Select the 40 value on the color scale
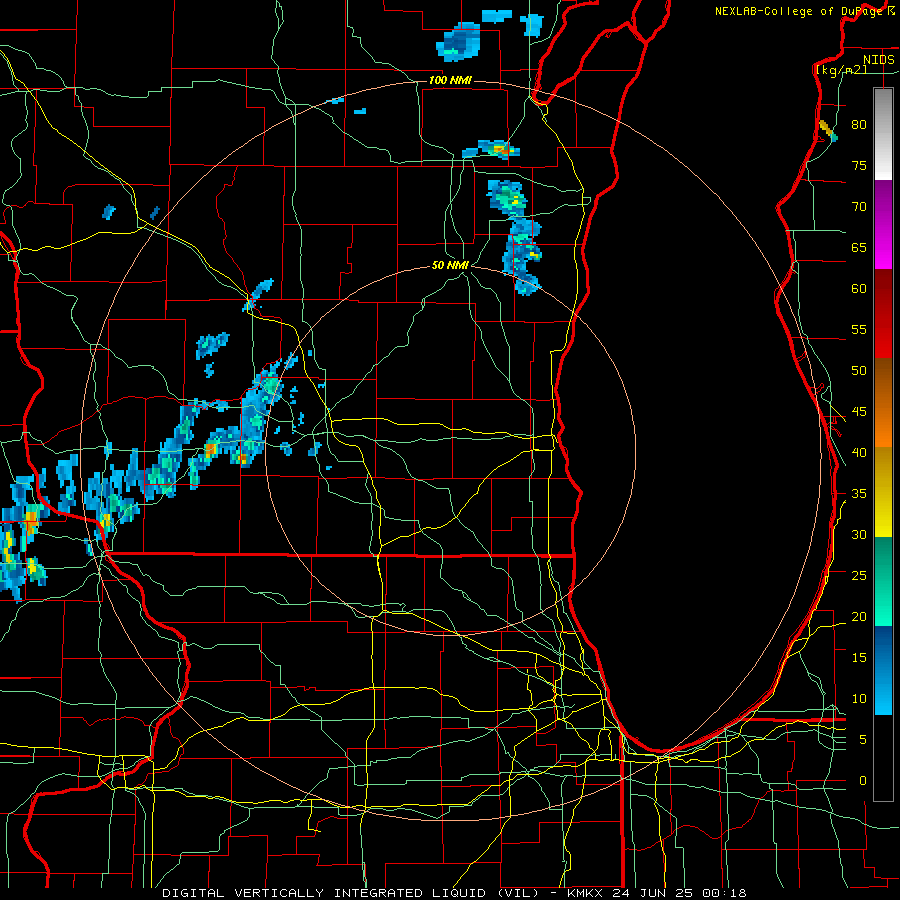The image size is (900, 900). point(859,453)
